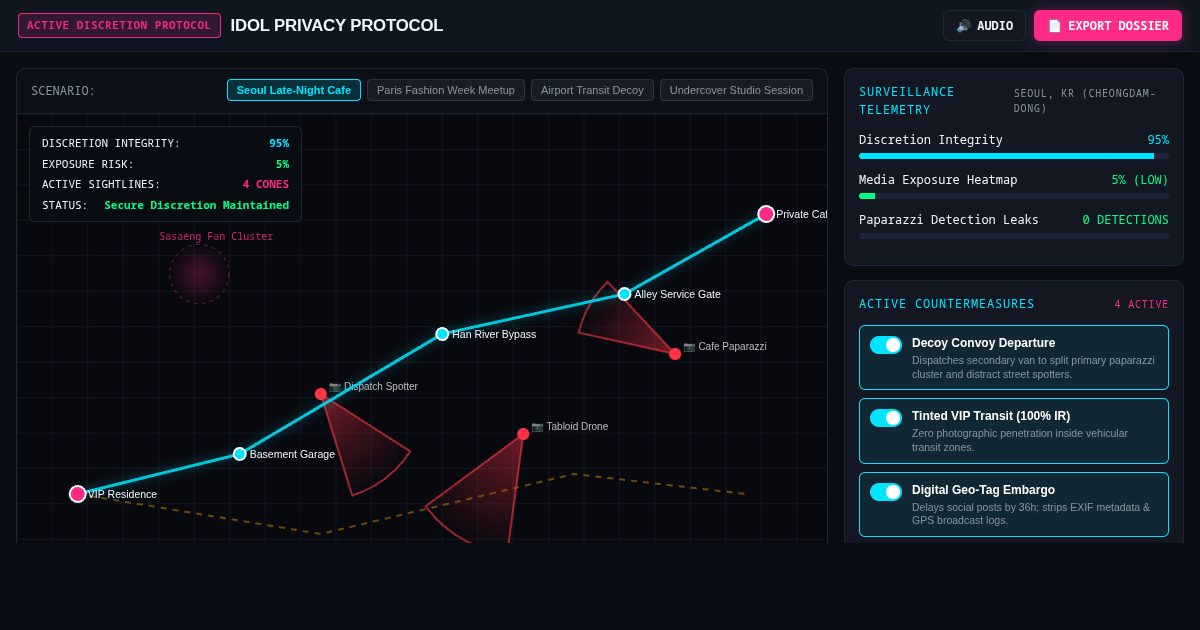1200x630 pixels.
Task: Click the EXPOSURE RISK 5% value
Action: (282, 164)
